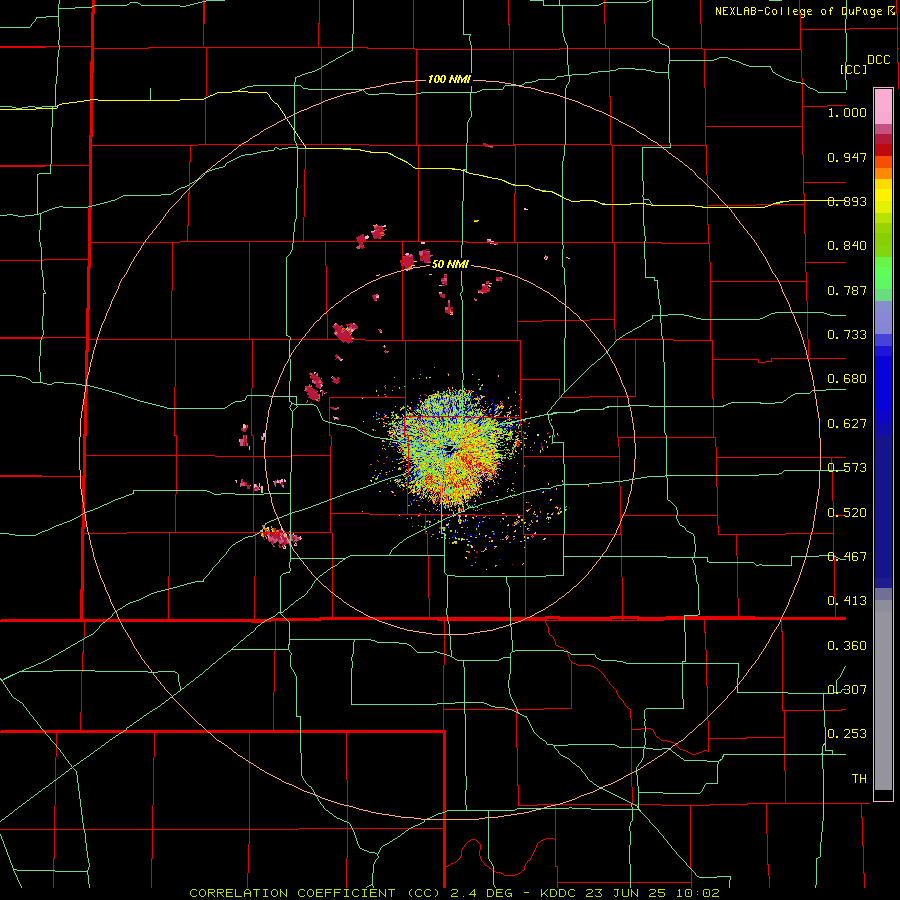The image size is (900, 900).
Task: Click the 0.253 scale value
Action: pyautogui.click(x=847, y=734)
